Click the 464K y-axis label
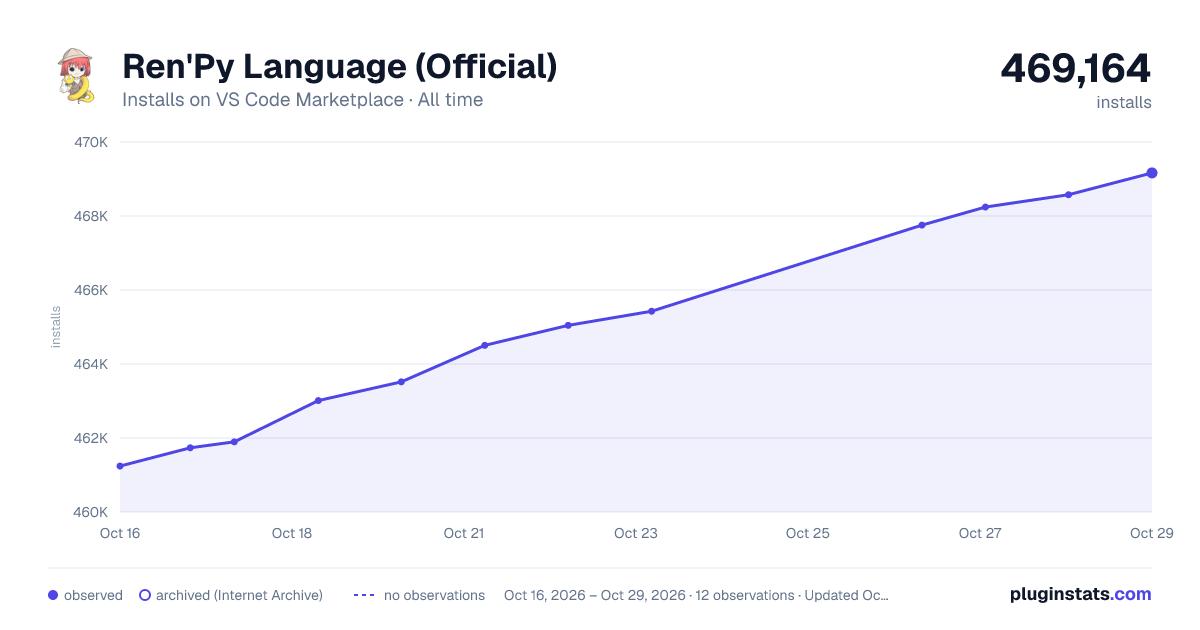 pyautogui.click(x=91, y=364)
